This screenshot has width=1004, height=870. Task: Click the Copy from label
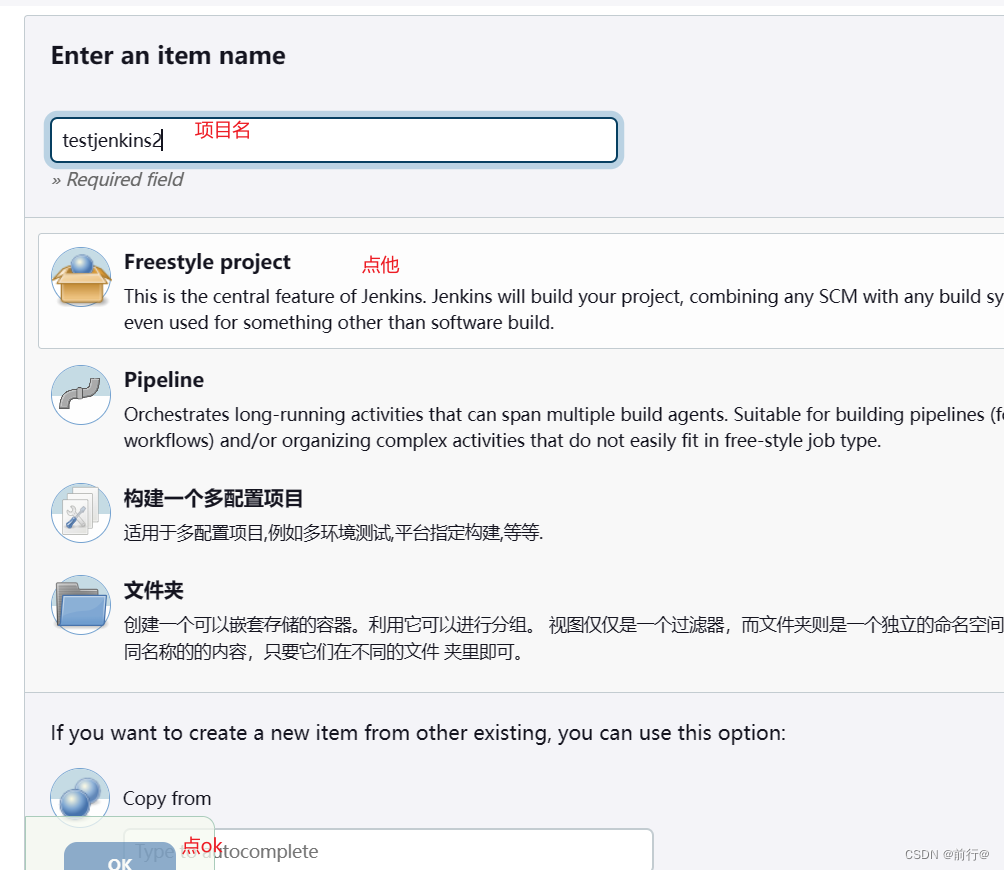(x=167, y=798)
